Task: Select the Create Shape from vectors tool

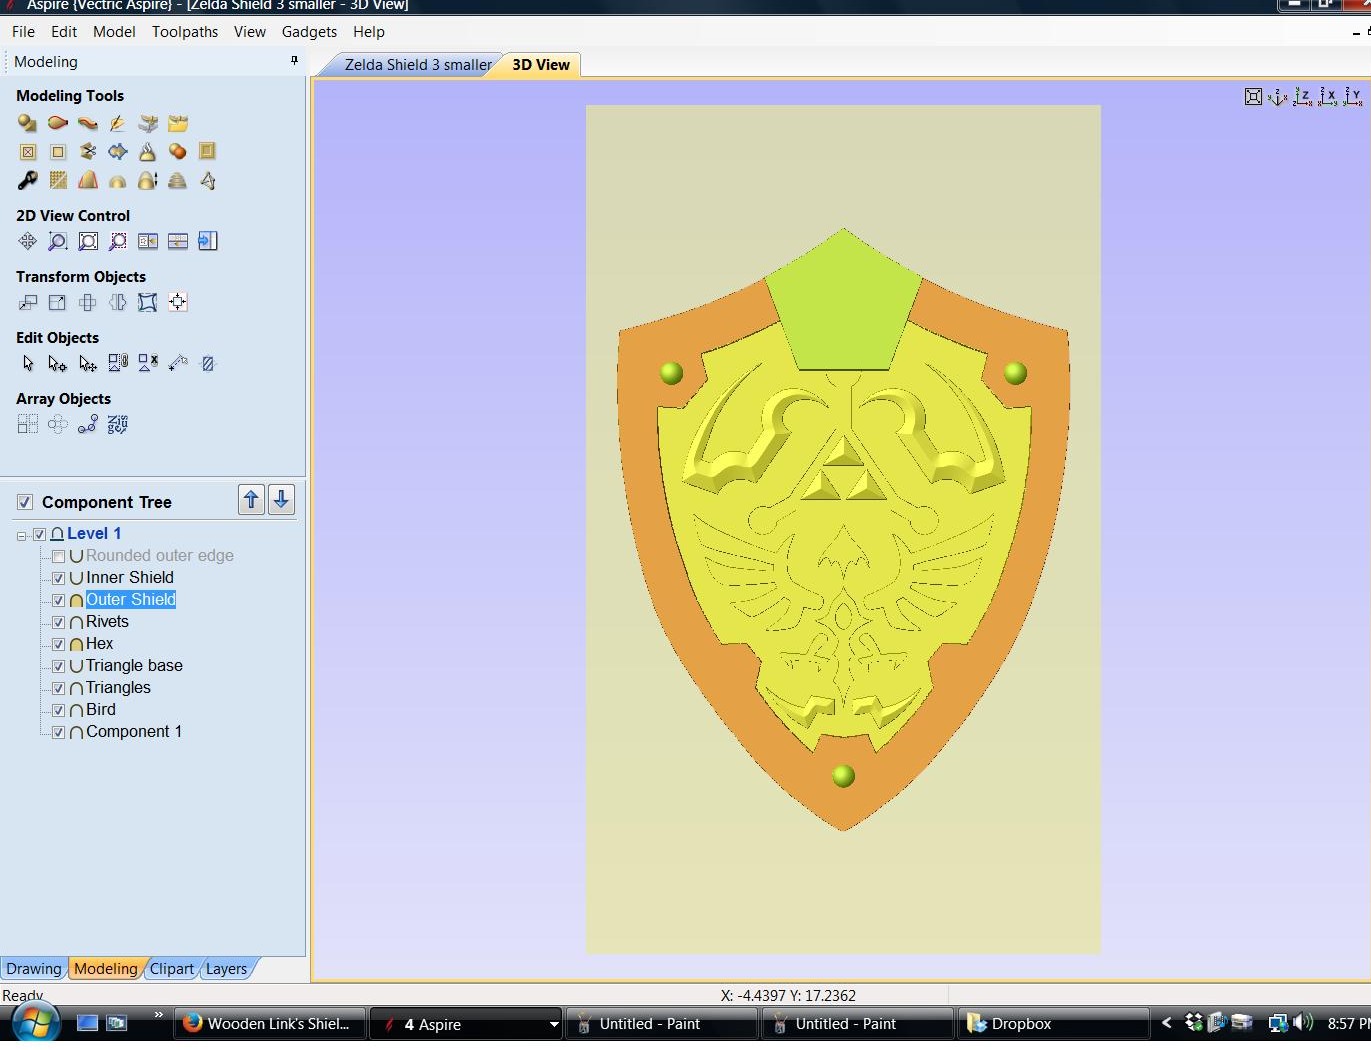Action: (27, 123)
